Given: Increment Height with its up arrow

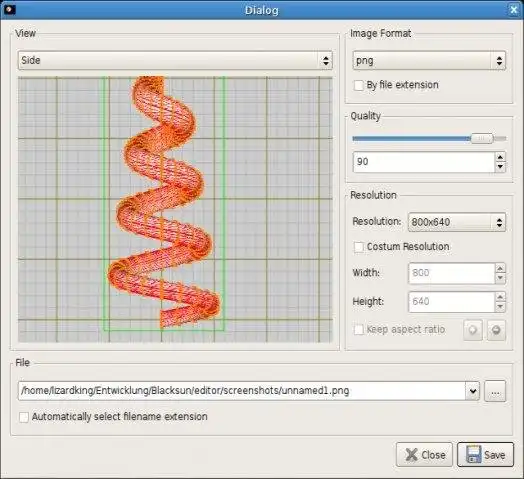Looking at the screenshot, I should [x=500, y=297].
